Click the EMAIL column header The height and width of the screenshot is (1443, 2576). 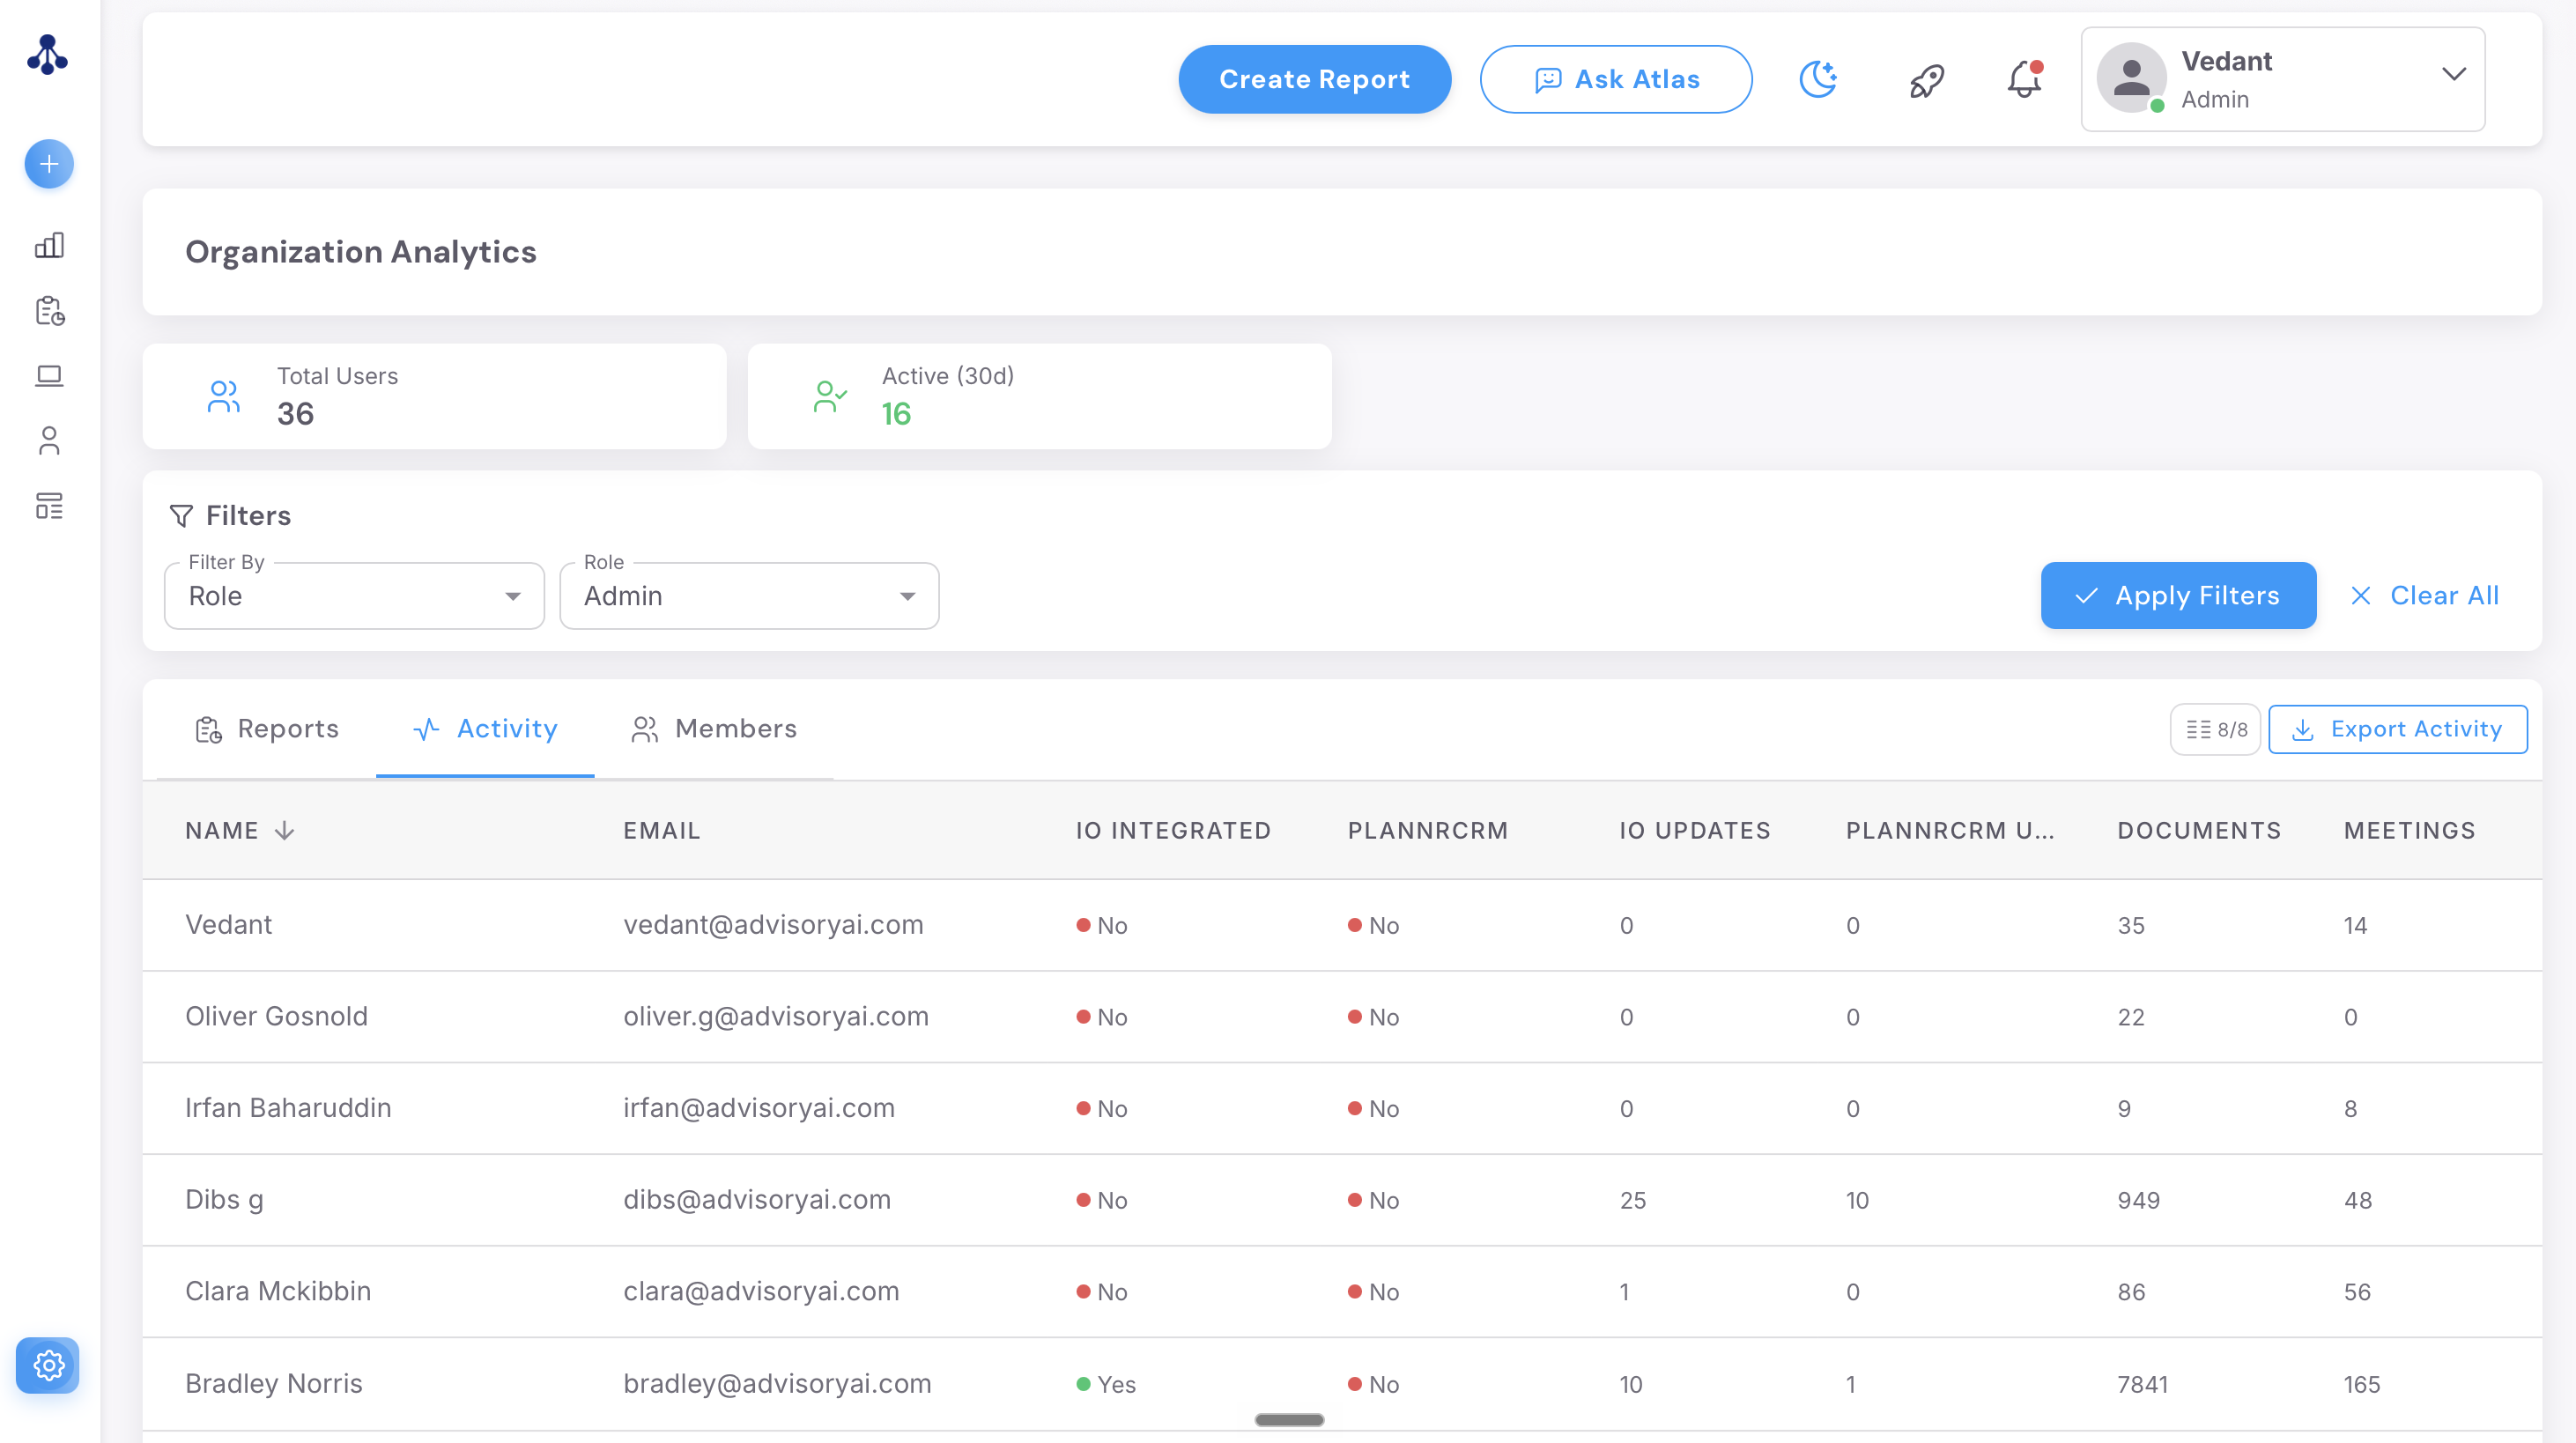(x=662, y=831)
